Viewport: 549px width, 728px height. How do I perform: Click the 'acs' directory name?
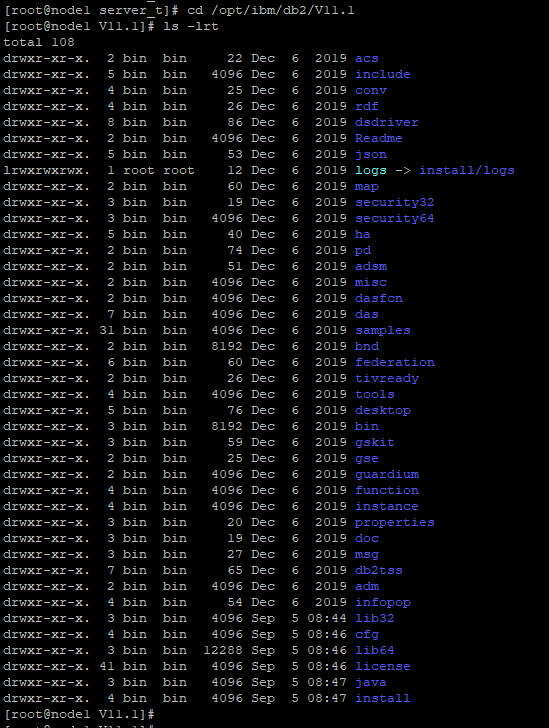coord(366,58)
